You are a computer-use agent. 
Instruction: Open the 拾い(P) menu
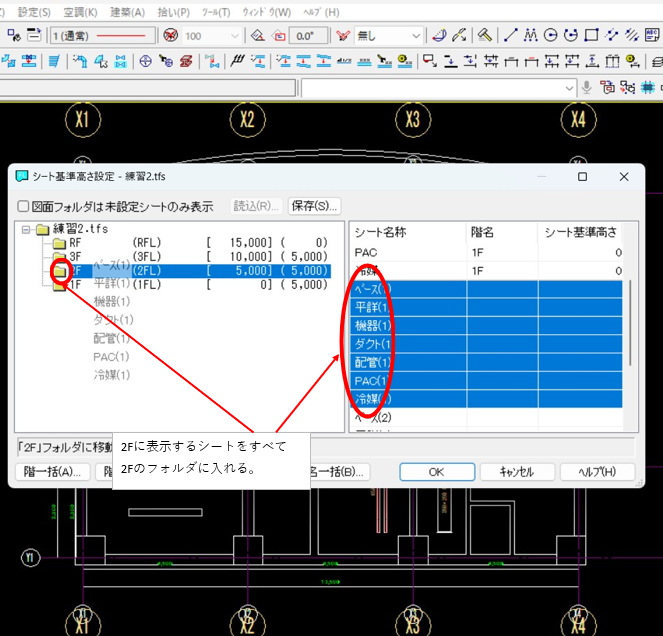point(173,12)
